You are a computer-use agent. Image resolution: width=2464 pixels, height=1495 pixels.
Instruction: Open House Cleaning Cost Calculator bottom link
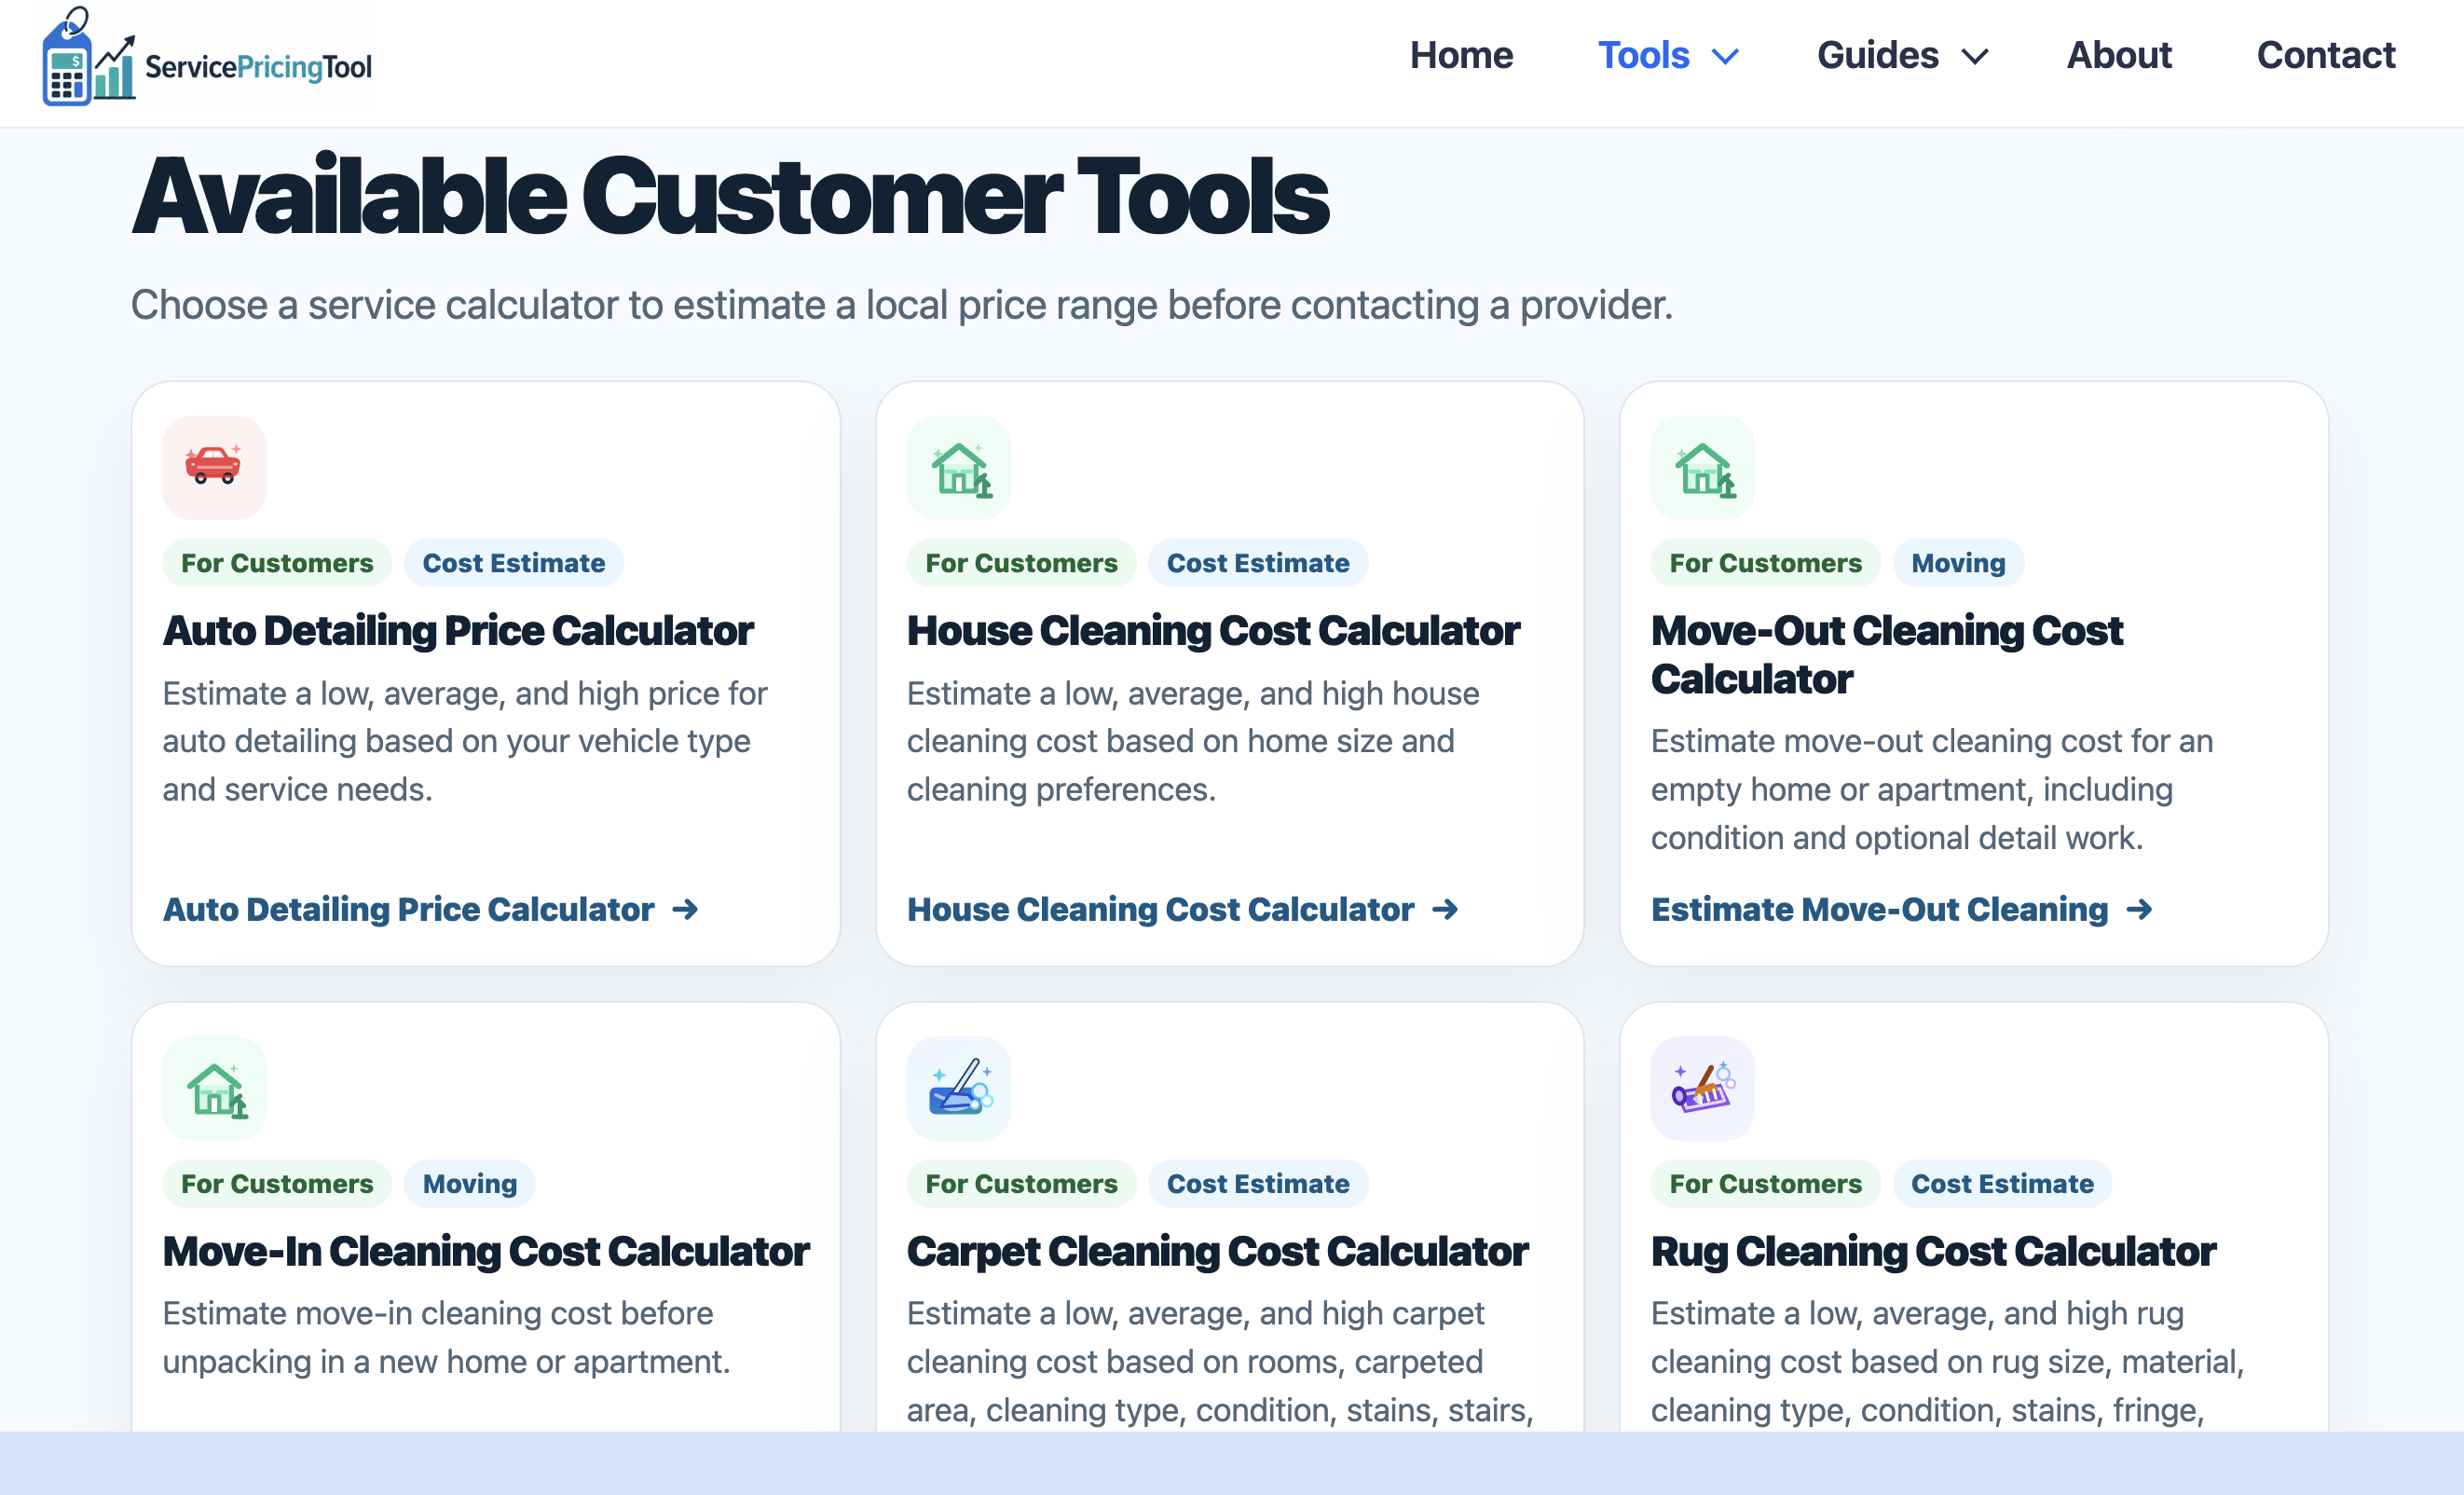pos(1183,909)
